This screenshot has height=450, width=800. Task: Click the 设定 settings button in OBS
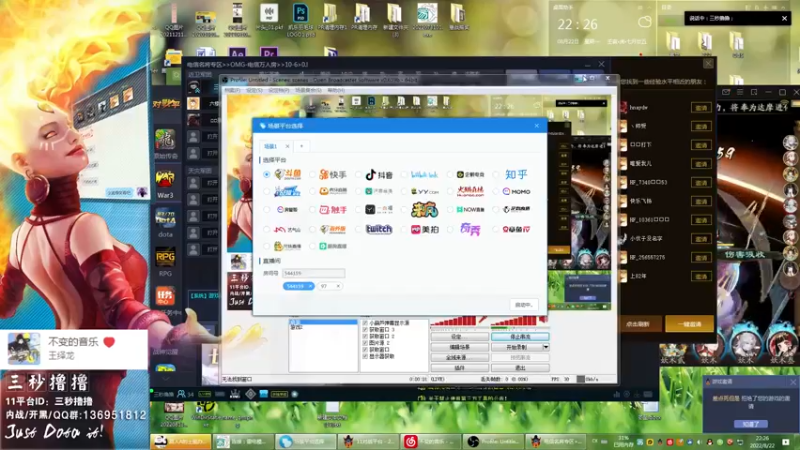click(459, 337)
